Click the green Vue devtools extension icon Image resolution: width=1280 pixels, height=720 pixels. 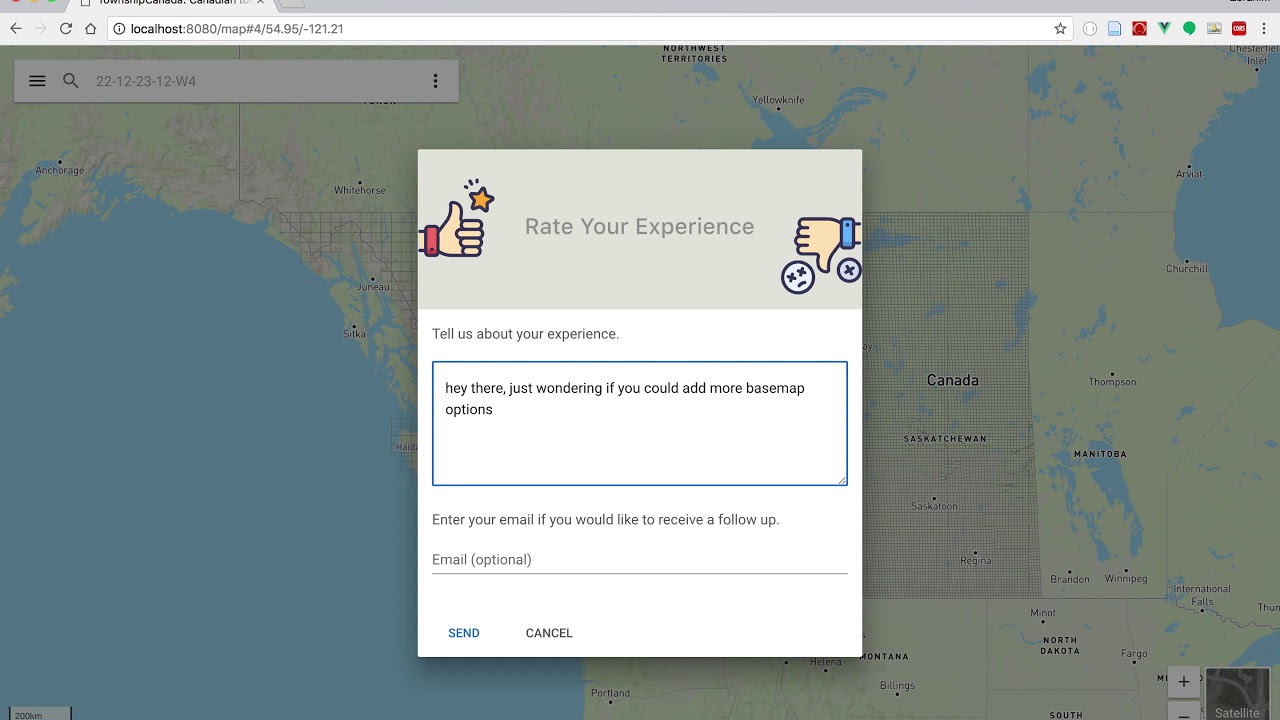[1164, 29]
